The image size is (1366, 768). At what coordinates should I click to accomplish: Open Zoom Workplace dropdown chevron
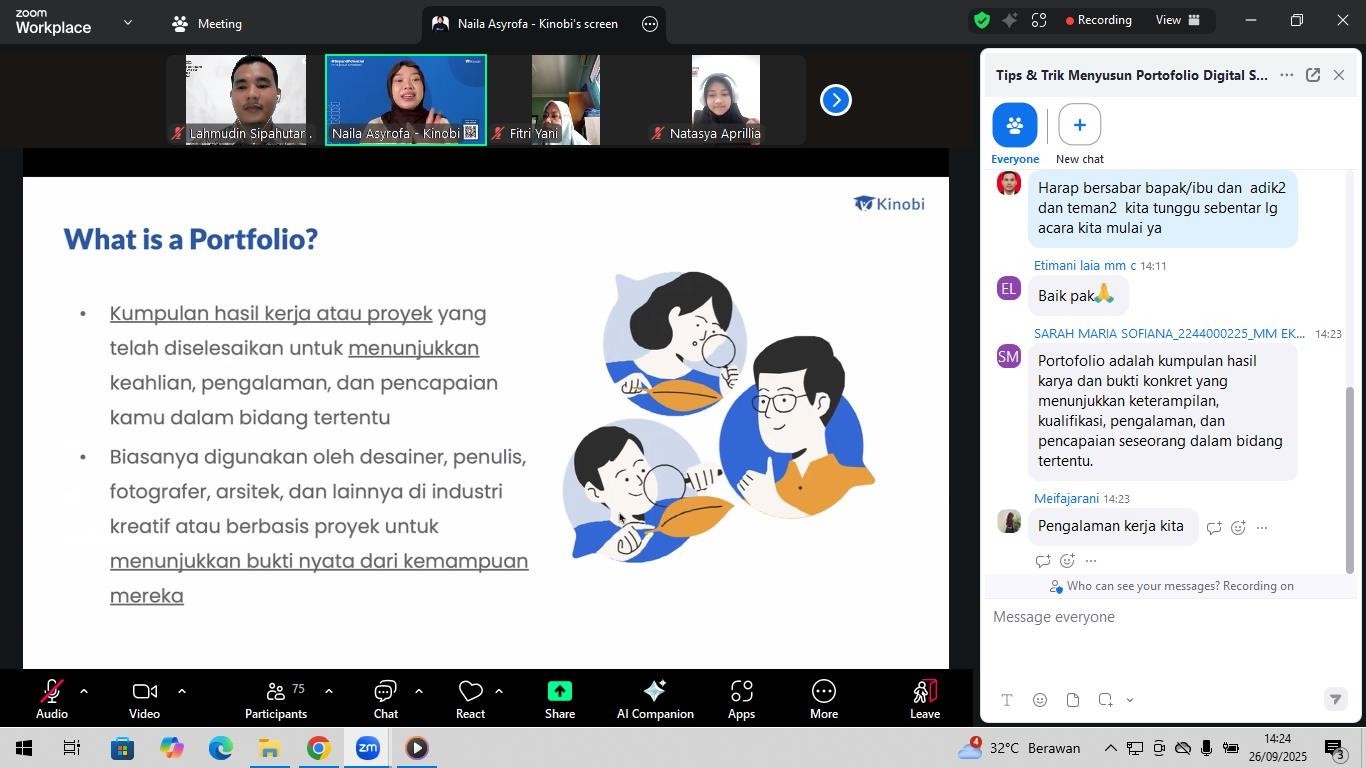(127, 22)
